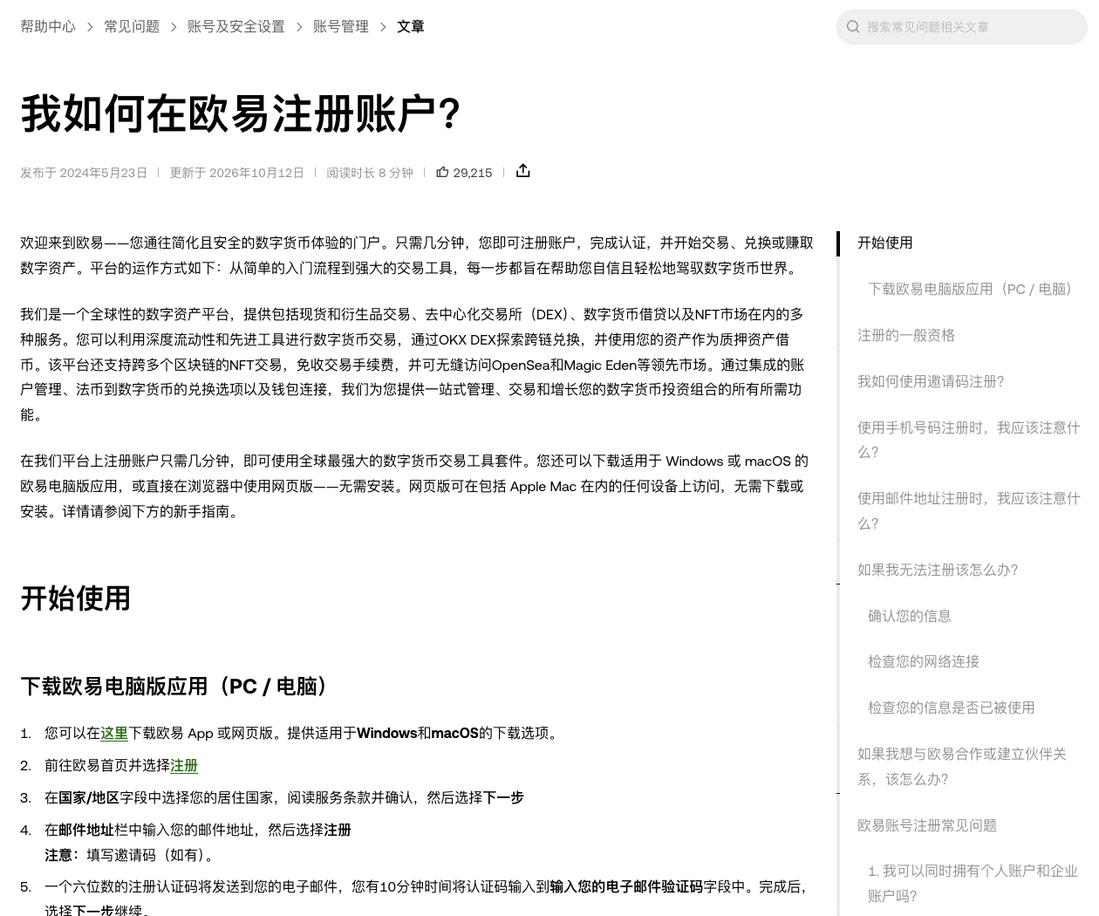Select 下载欧易电脑版应用 sidebar entry
This screenshot has width=1099, height=916.
(970, 289)
